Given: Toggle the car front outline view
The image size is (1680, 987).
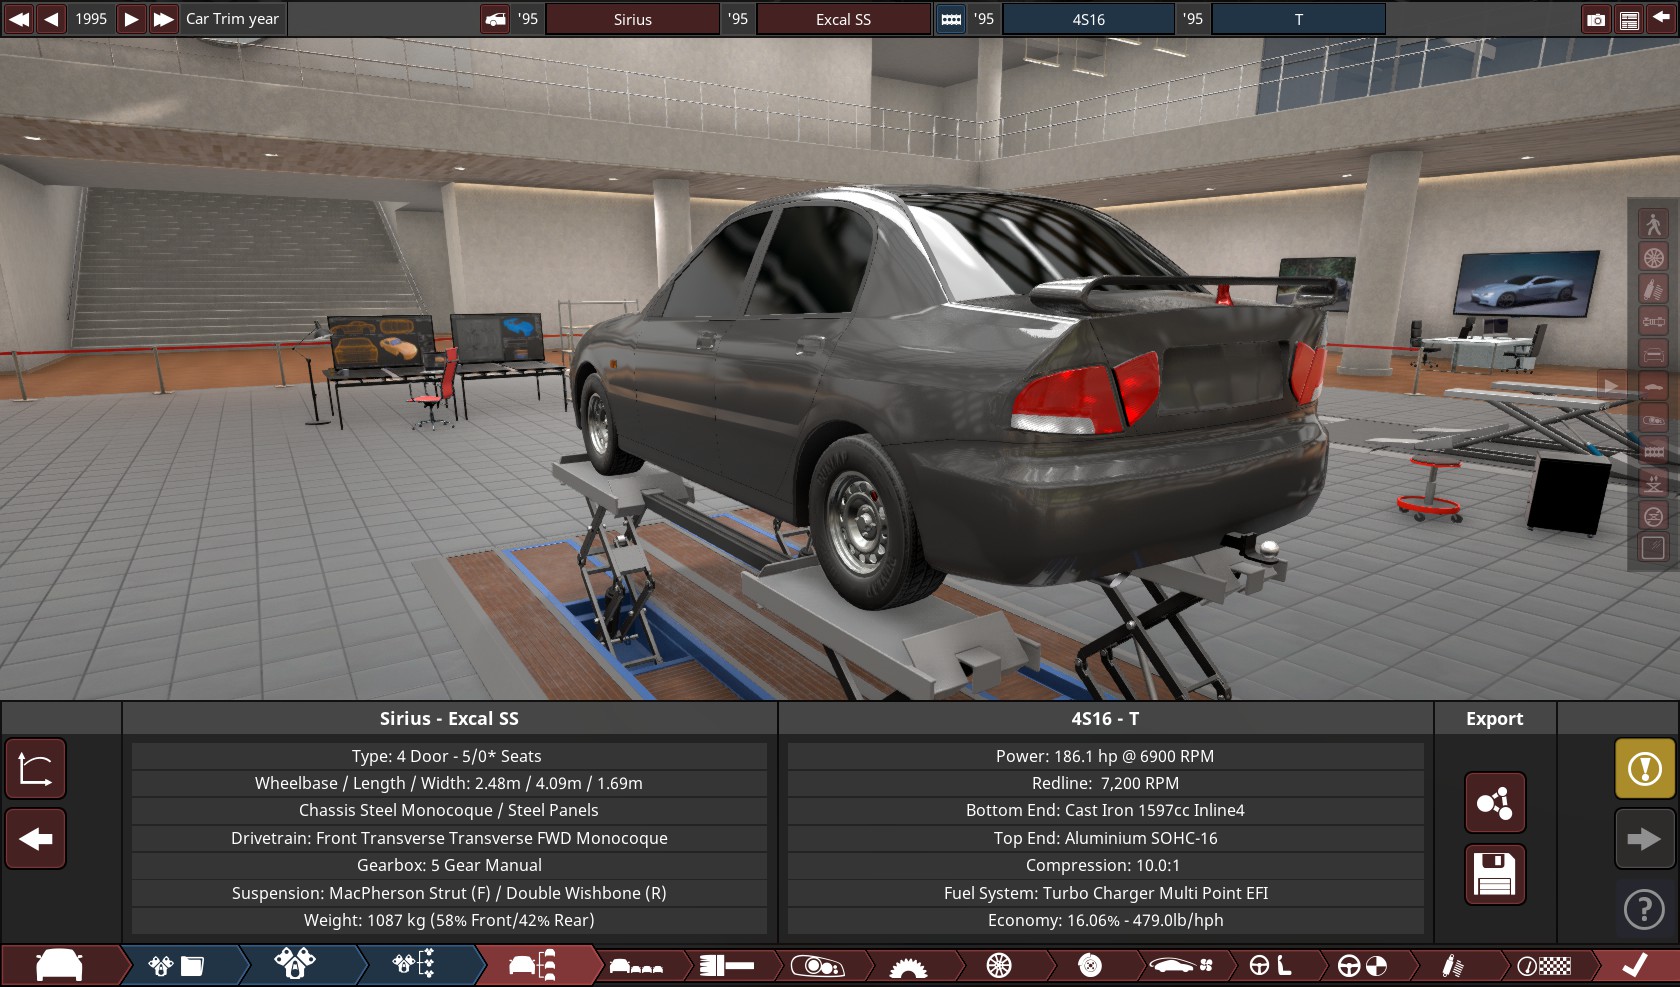Looking at the screenshot, I should [1653, 354].
